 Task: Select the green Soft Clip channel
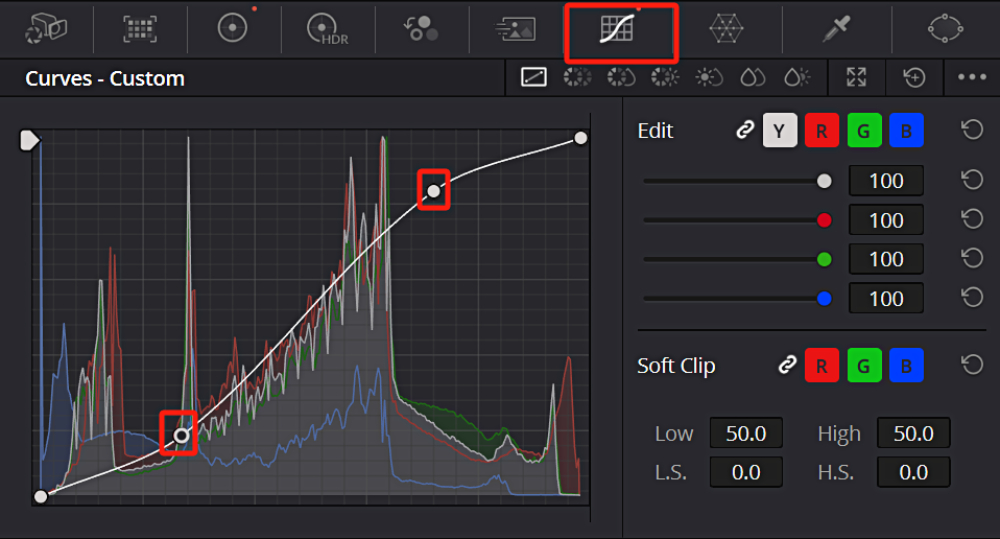864,365
